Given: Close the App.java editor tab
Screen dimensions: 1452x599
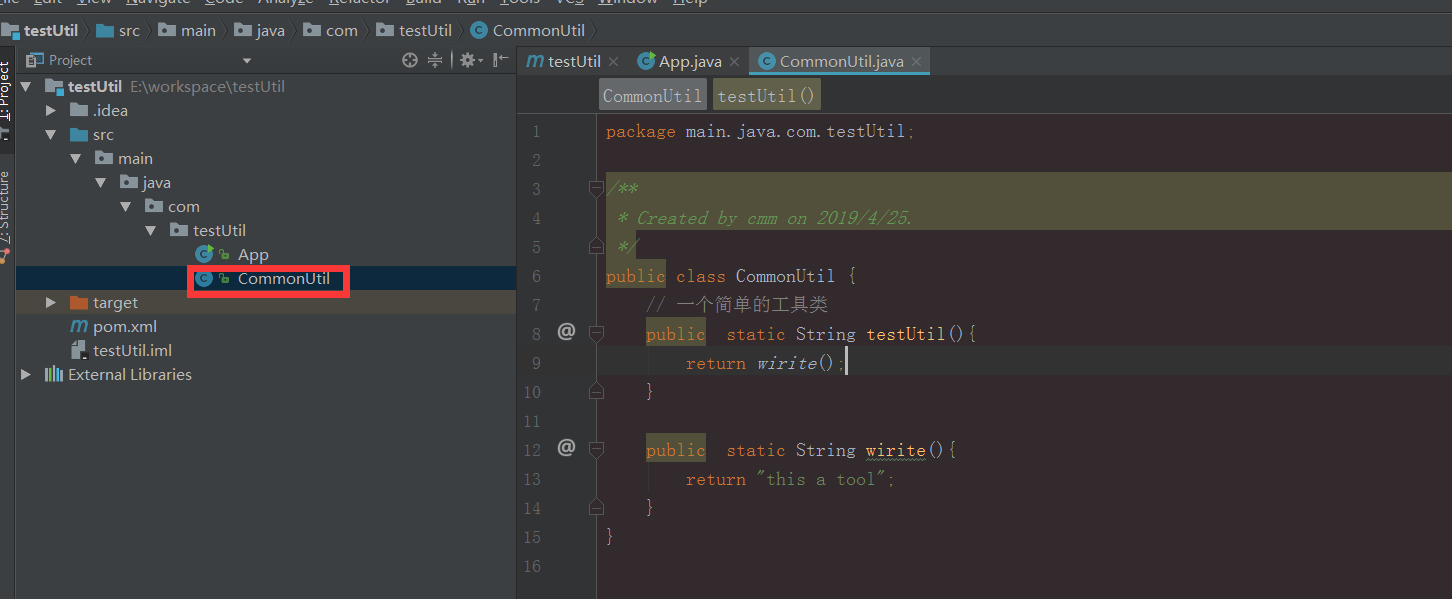Looking at the screenshot, I should [734, 62].
